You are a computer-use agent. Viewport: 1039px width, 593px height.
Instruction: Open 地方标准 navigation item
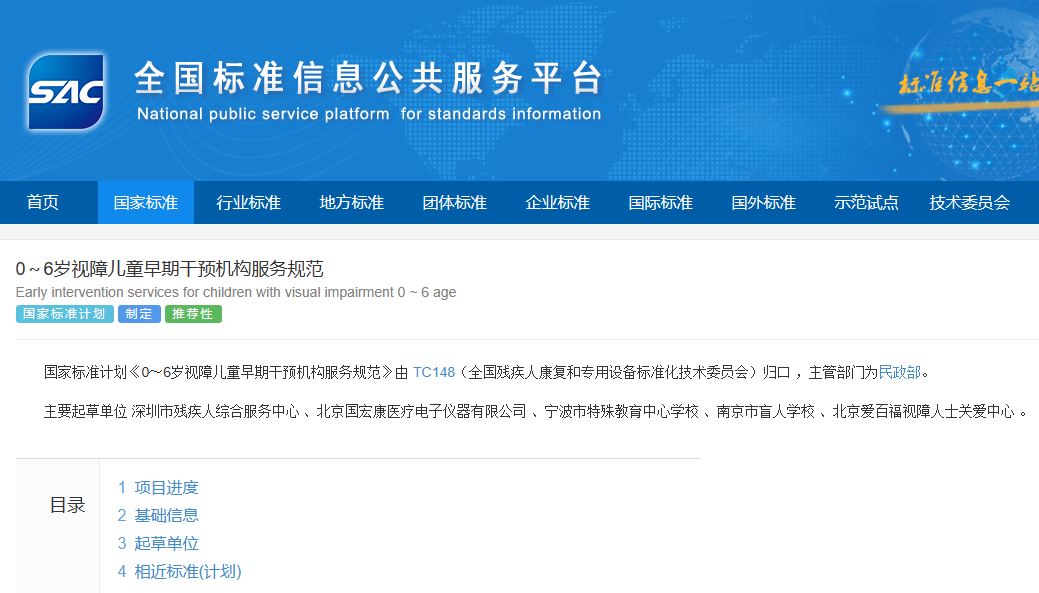[352, 202]
